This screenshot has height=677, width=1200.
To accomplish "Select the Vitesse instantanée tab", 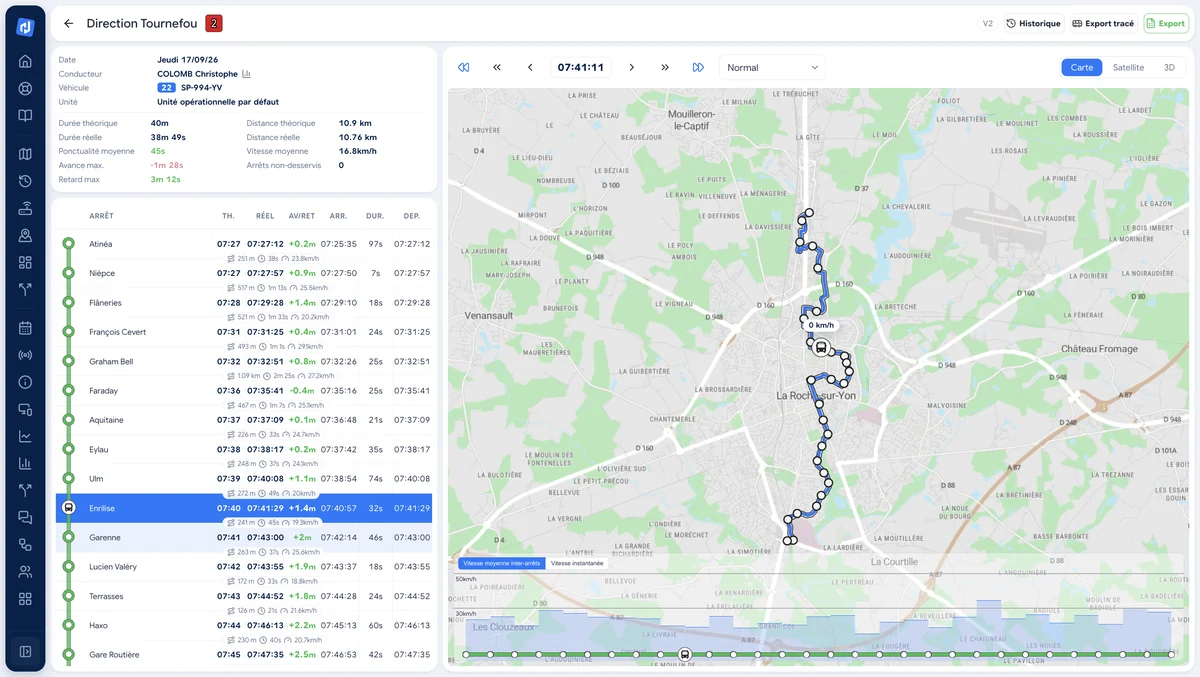I will click(x=577, y=563).
